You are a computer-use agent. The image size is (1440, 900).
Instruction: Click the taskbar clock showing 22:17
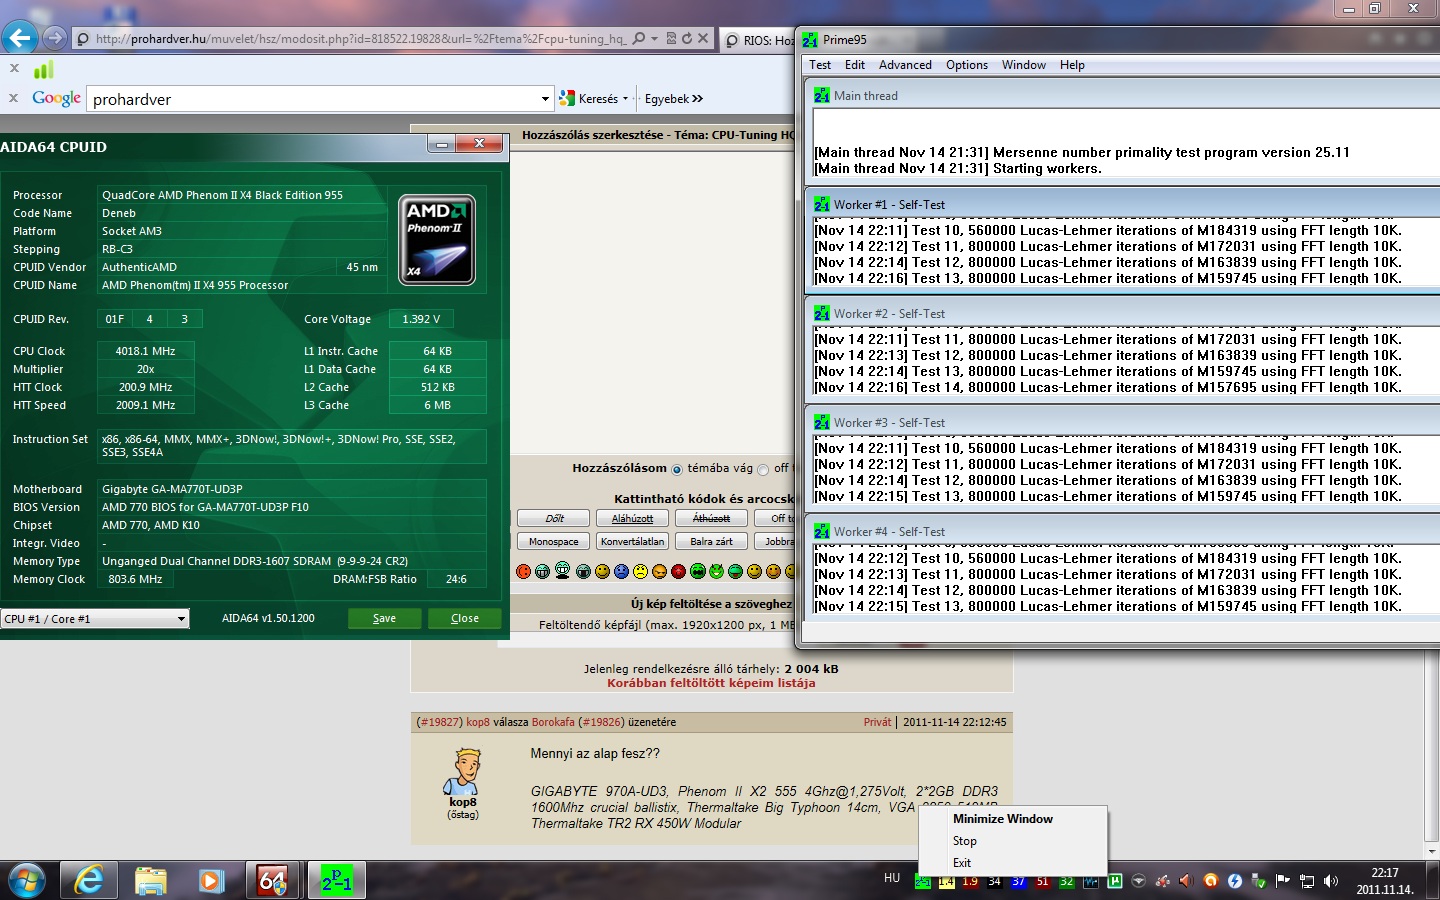[x=1384, y=881]
